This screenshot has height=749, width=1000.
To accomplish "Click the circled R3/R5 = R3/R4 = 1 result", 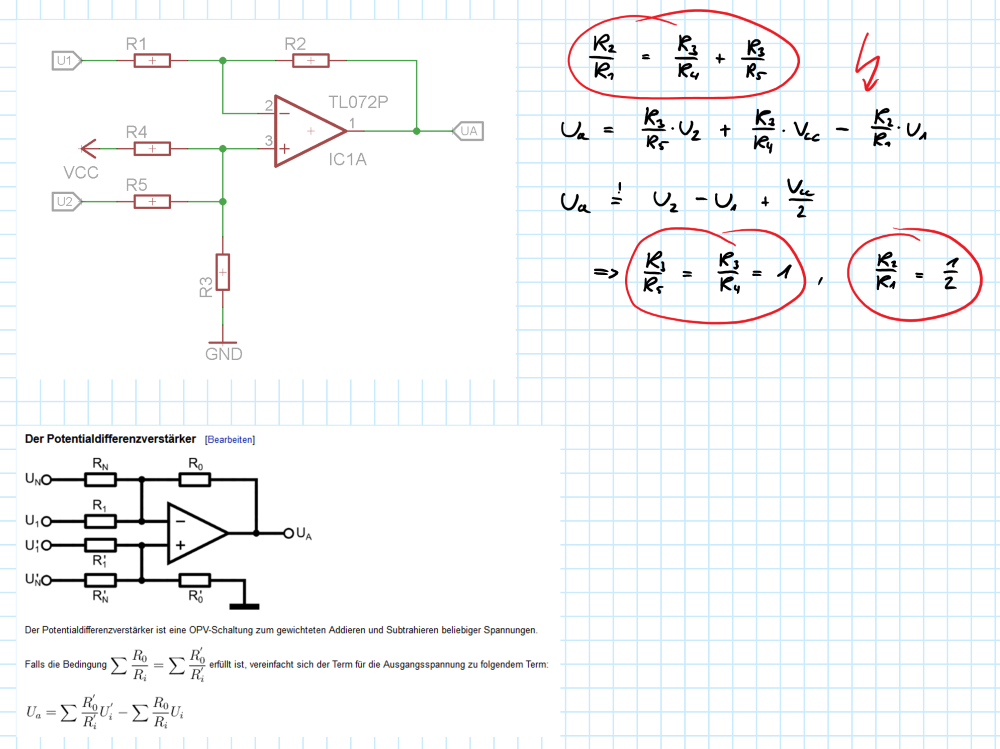I will [x=716, y=276].
